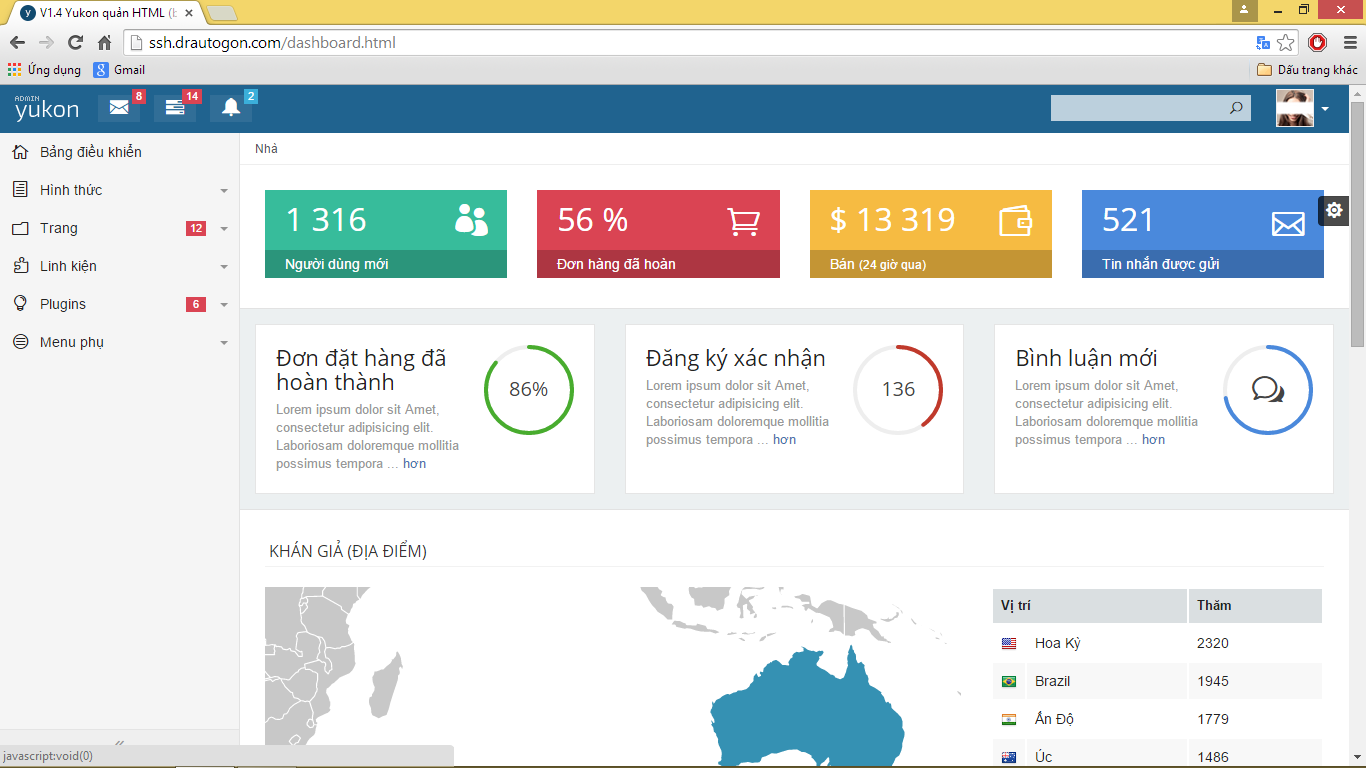Click the wallet icon on yellow card
This screenshot has width=1366, height=768.
coord(1015,221)
